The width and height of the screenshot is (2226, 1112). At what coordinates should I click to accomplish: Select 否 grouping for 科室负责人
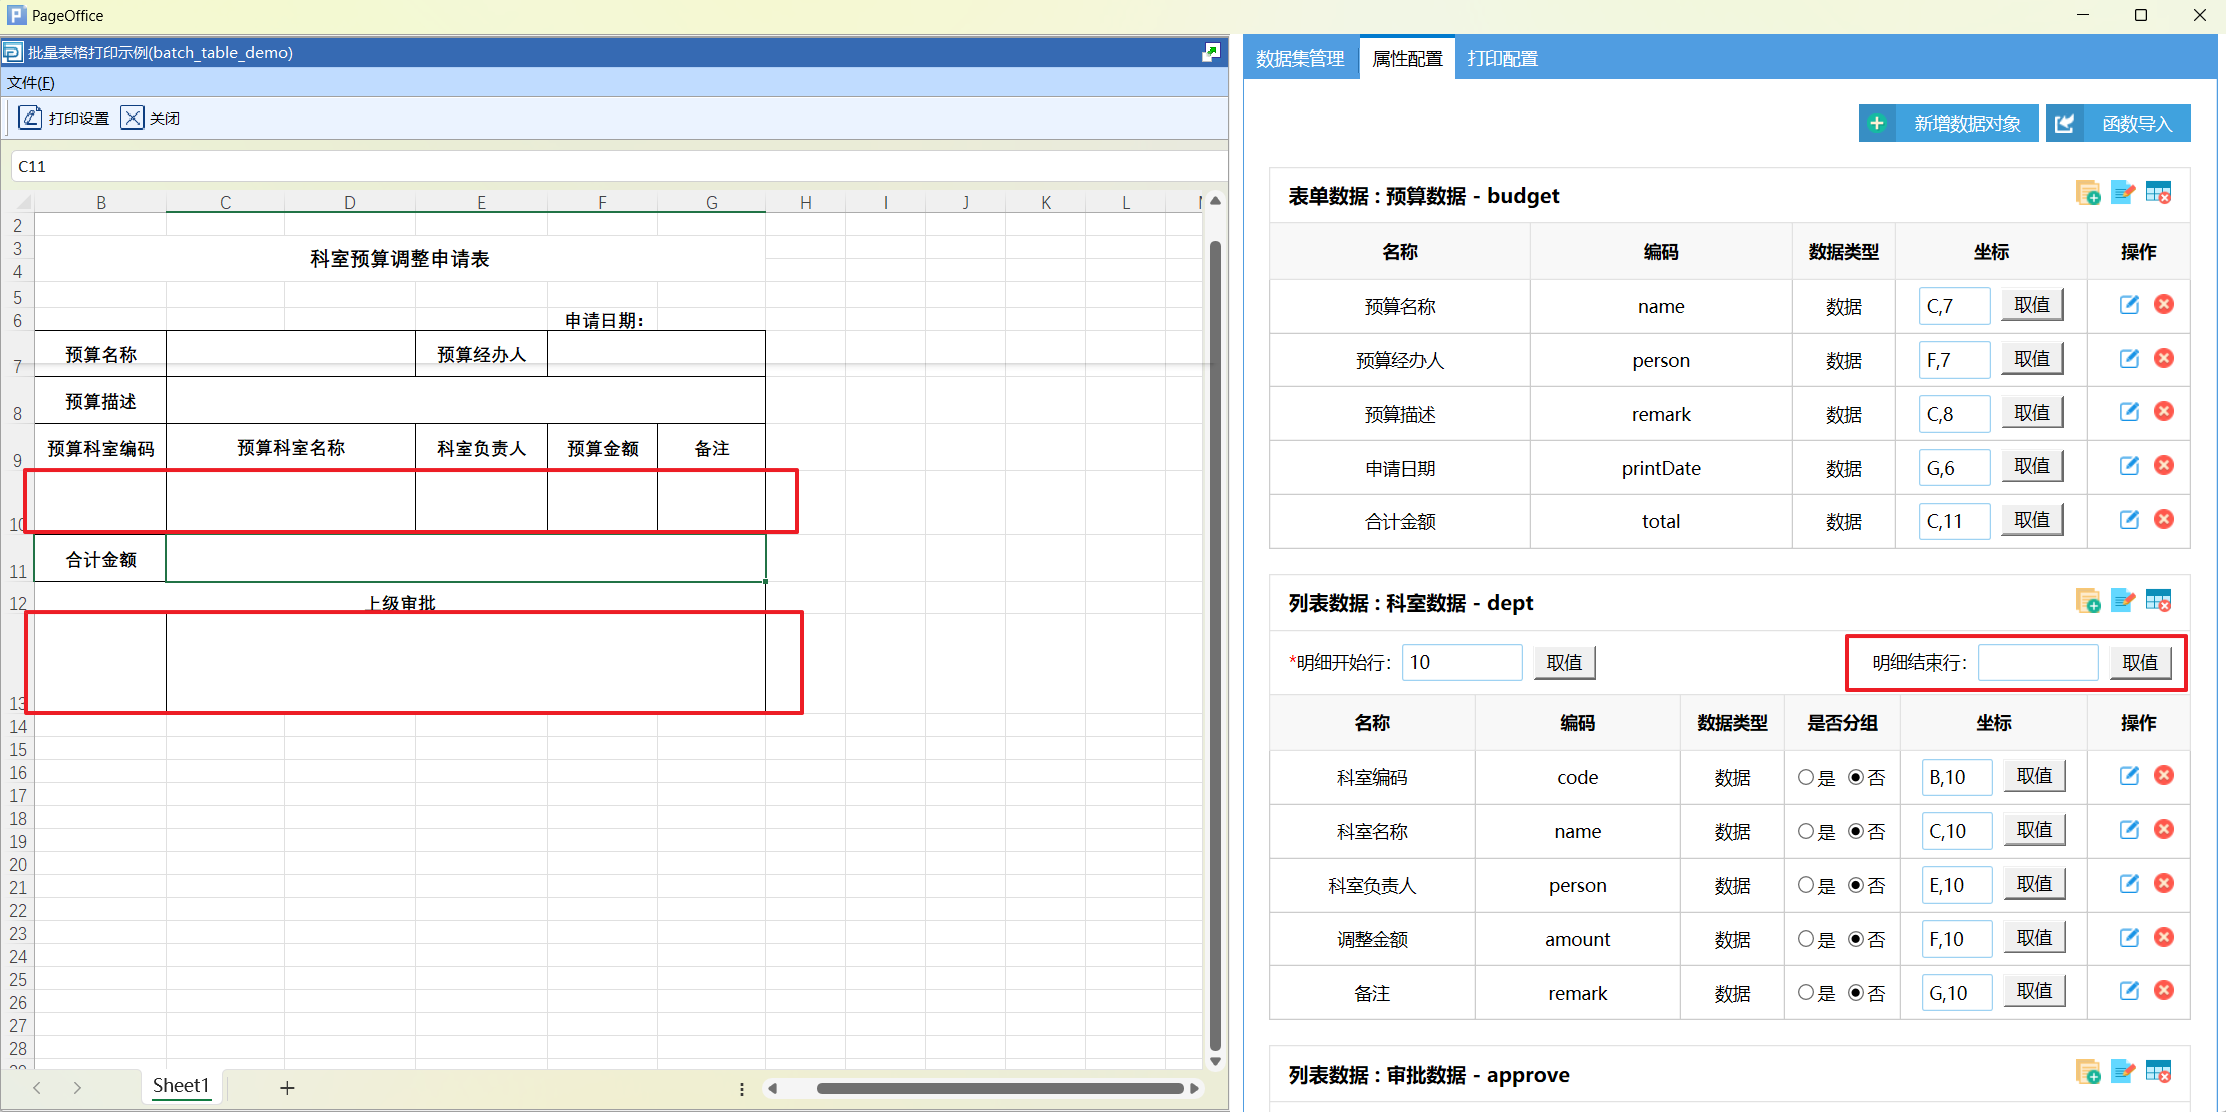pos(1856,885)
